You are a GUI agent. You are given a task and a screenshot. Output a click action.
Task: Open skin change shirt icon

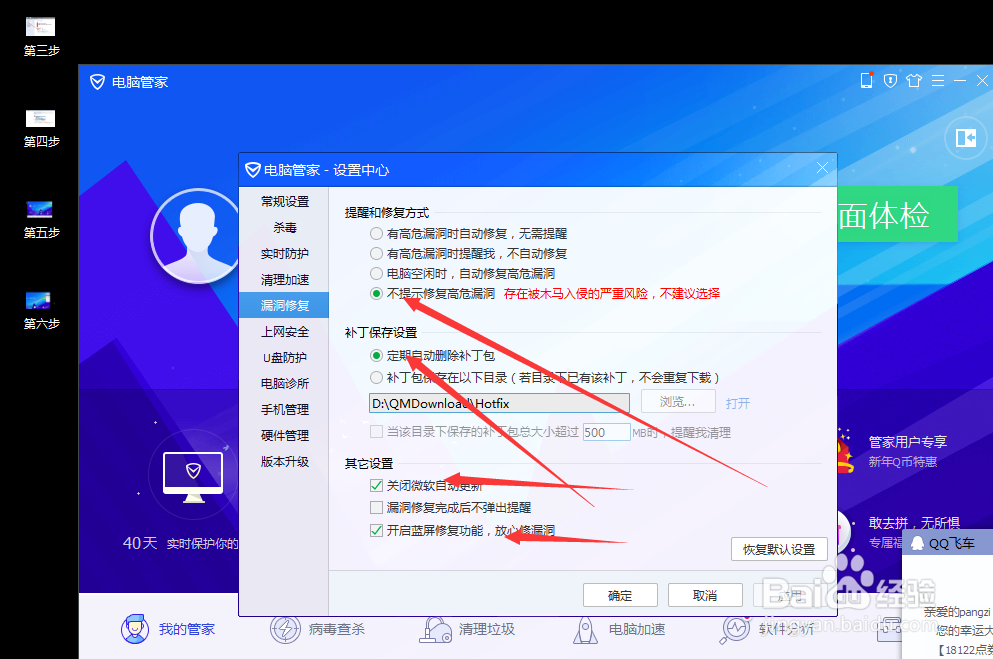[914, 81]
